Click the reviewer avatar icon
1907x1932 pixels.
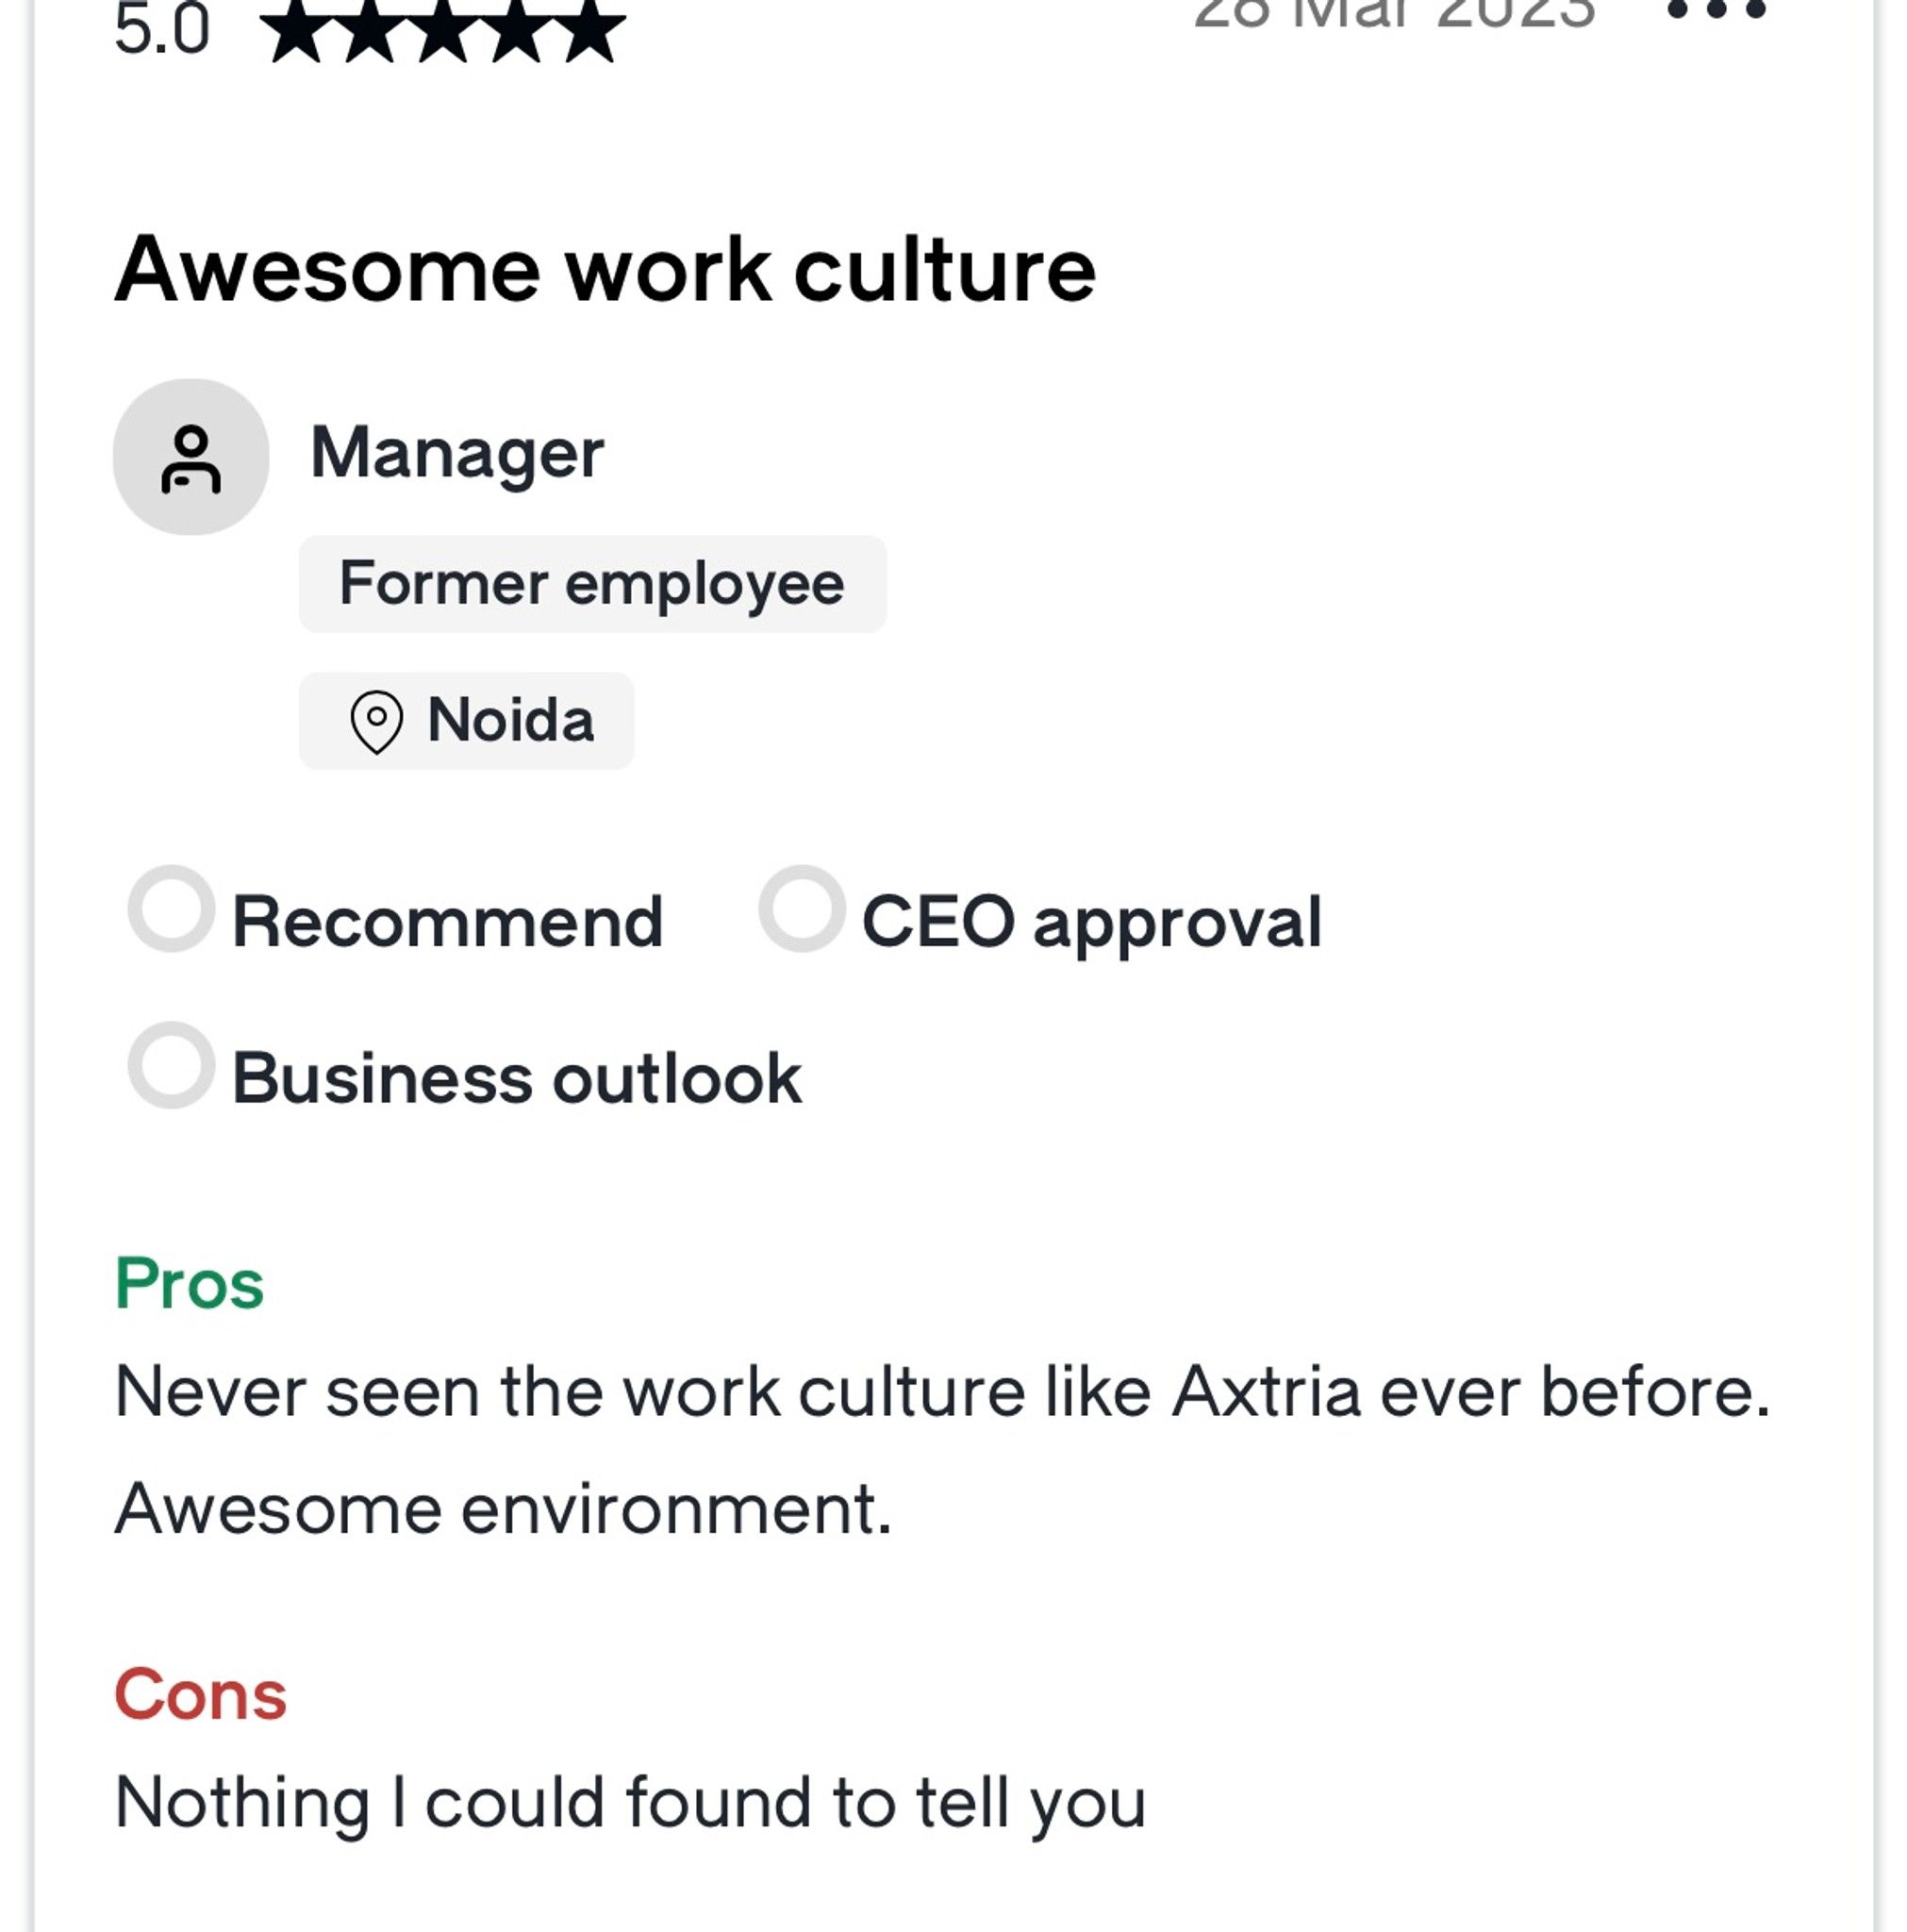(191, 457)
